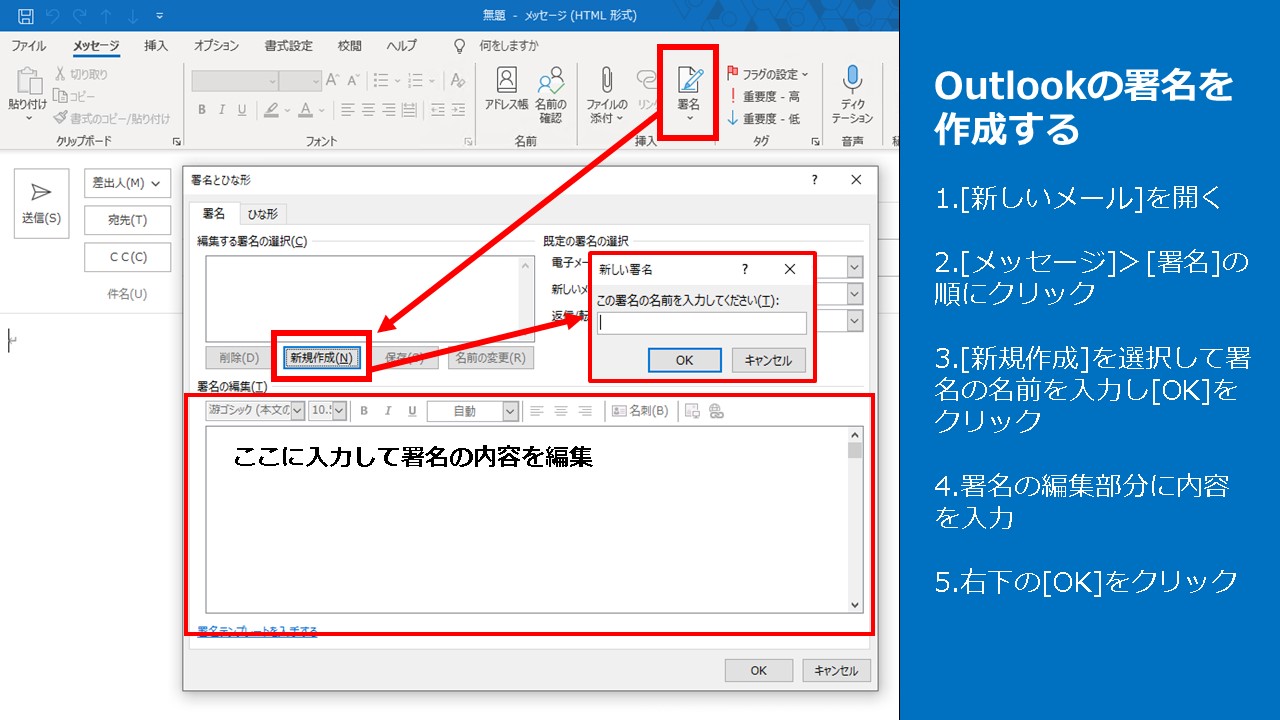This screenshot has height=720, width=1280.
Task: Click OK in the 新しい署名 dialog
Action: [x=684, y=361]
